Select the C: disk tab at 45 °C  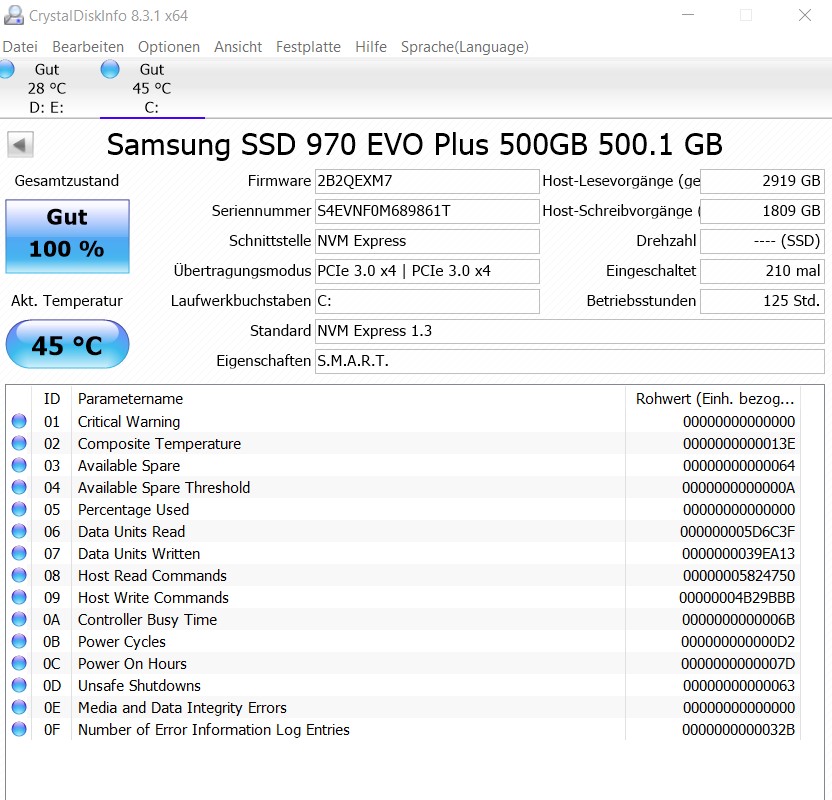(x=152, y=88)
